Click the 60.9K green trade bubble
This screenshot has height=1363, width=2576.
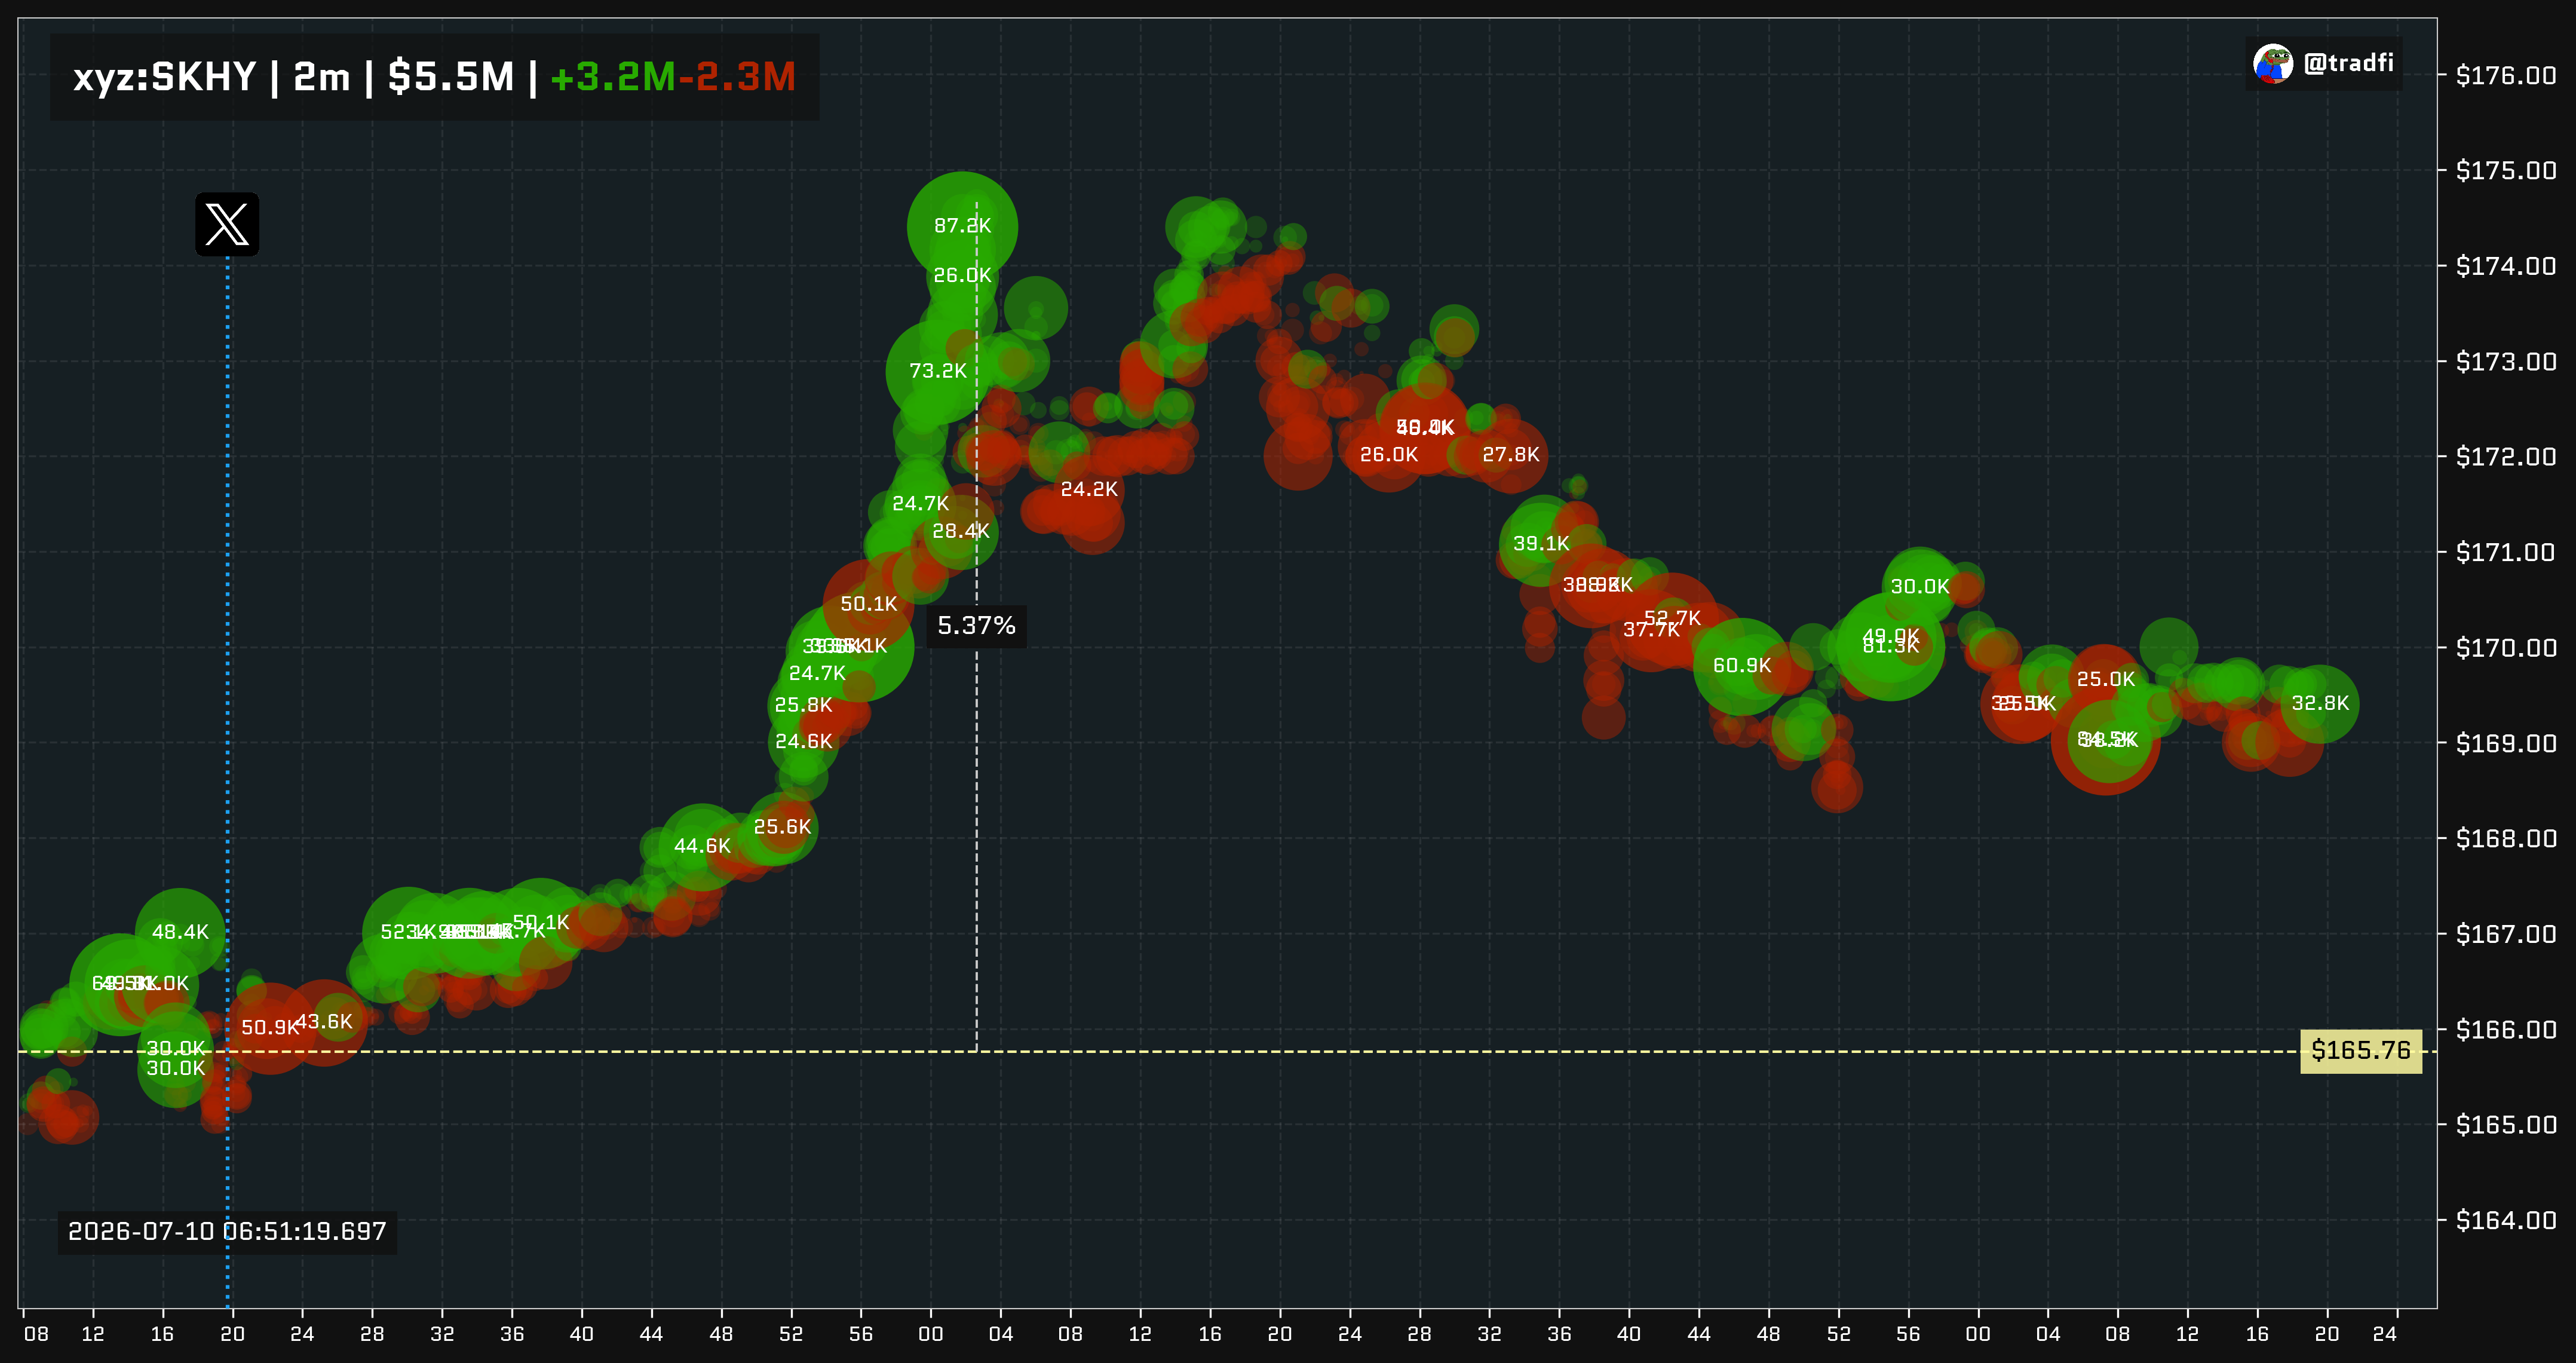tap(1741, 666)
